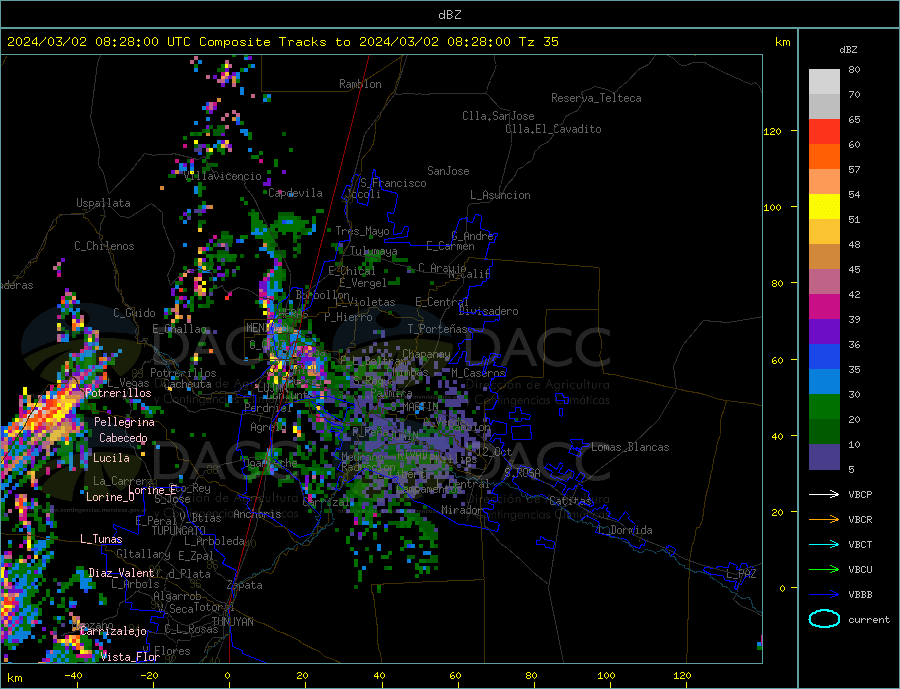This screenshot has width=900, height=689.
Task: Click the 'Villavicencio' place label
Action: [223, 176]
